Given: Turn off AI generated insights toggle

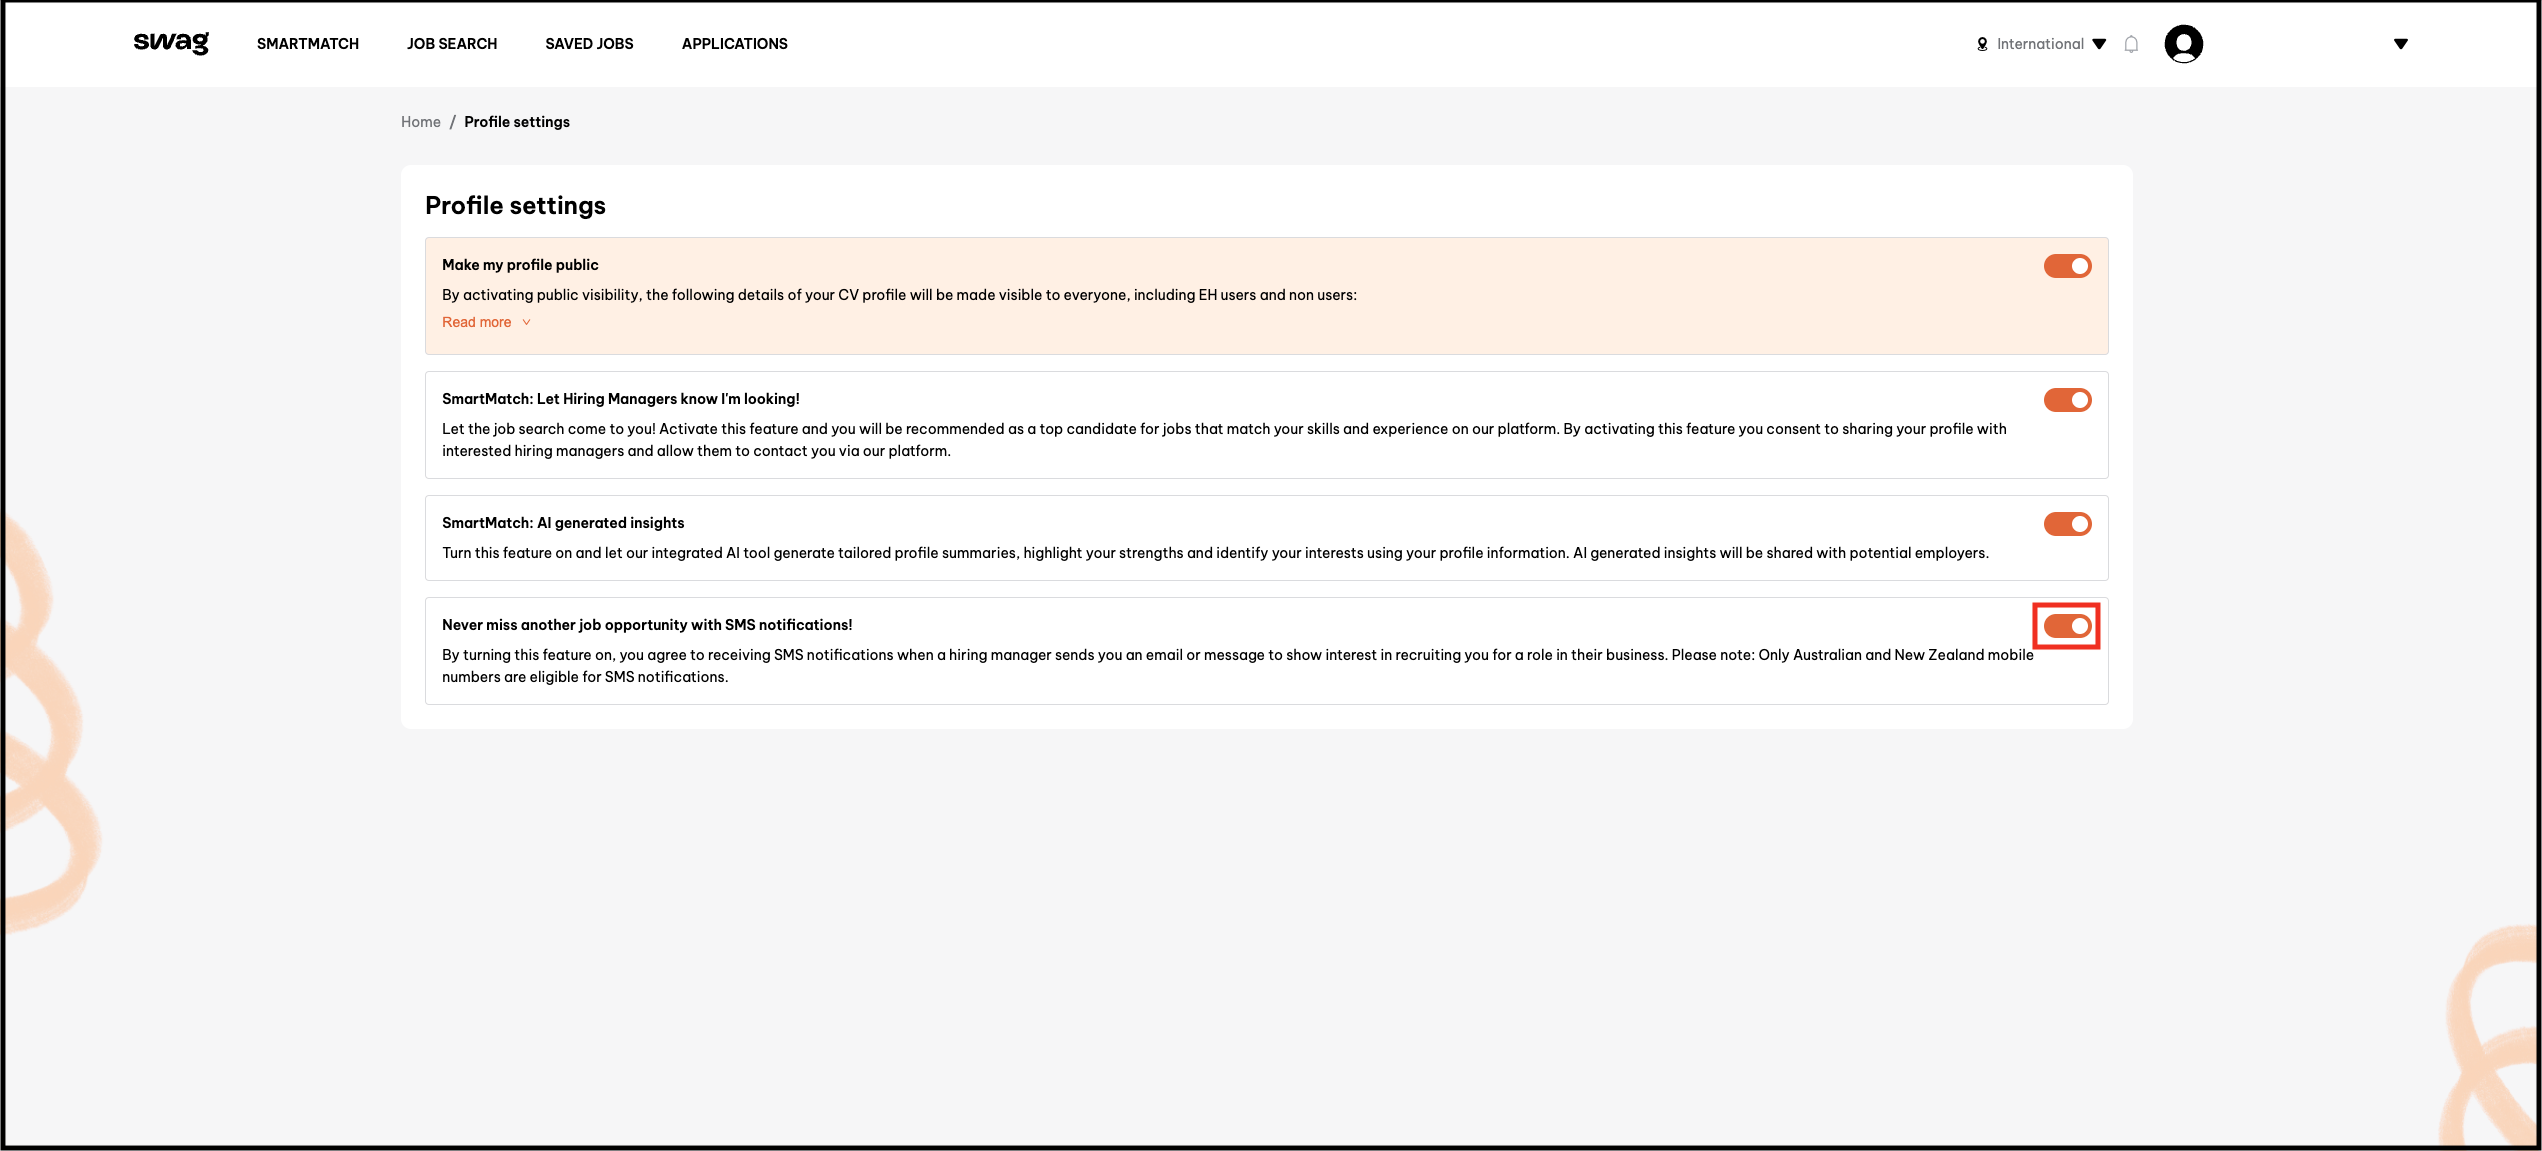Looking at the screenshot, I should (x=2067, y=524).
